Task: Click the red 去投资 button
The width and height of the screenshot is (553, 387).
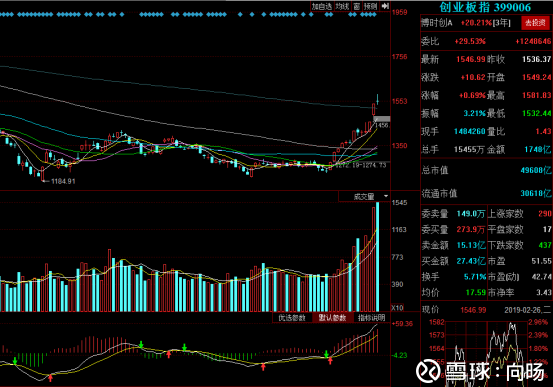Action: click(535, 23)
